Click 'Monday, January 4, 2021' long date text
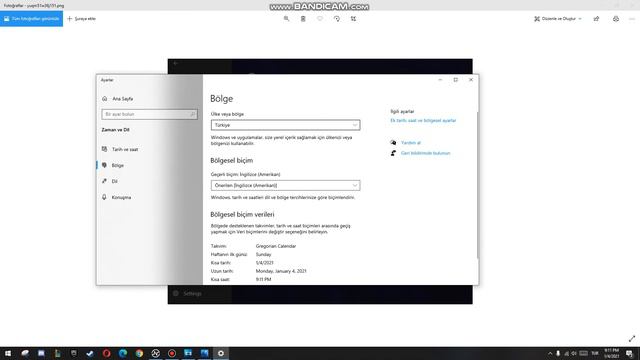The height and width of the screenshot is (360, 640). click(281, 271)
